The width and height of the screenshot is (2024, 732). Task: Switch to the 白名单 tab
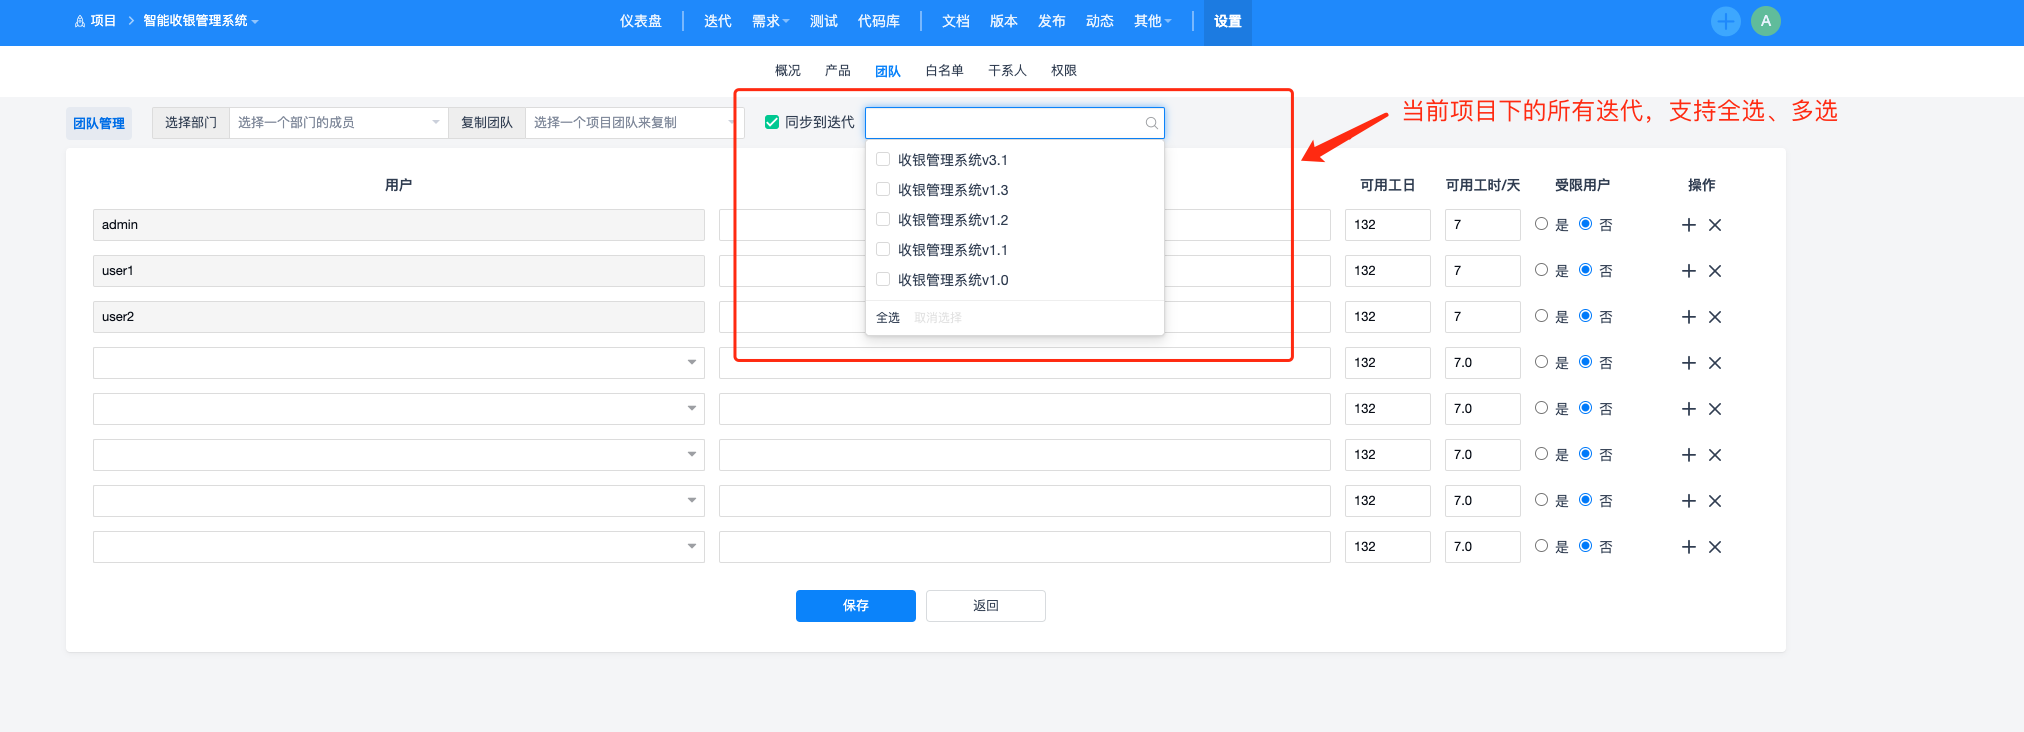pyautogui.click(x=943, y=70)
